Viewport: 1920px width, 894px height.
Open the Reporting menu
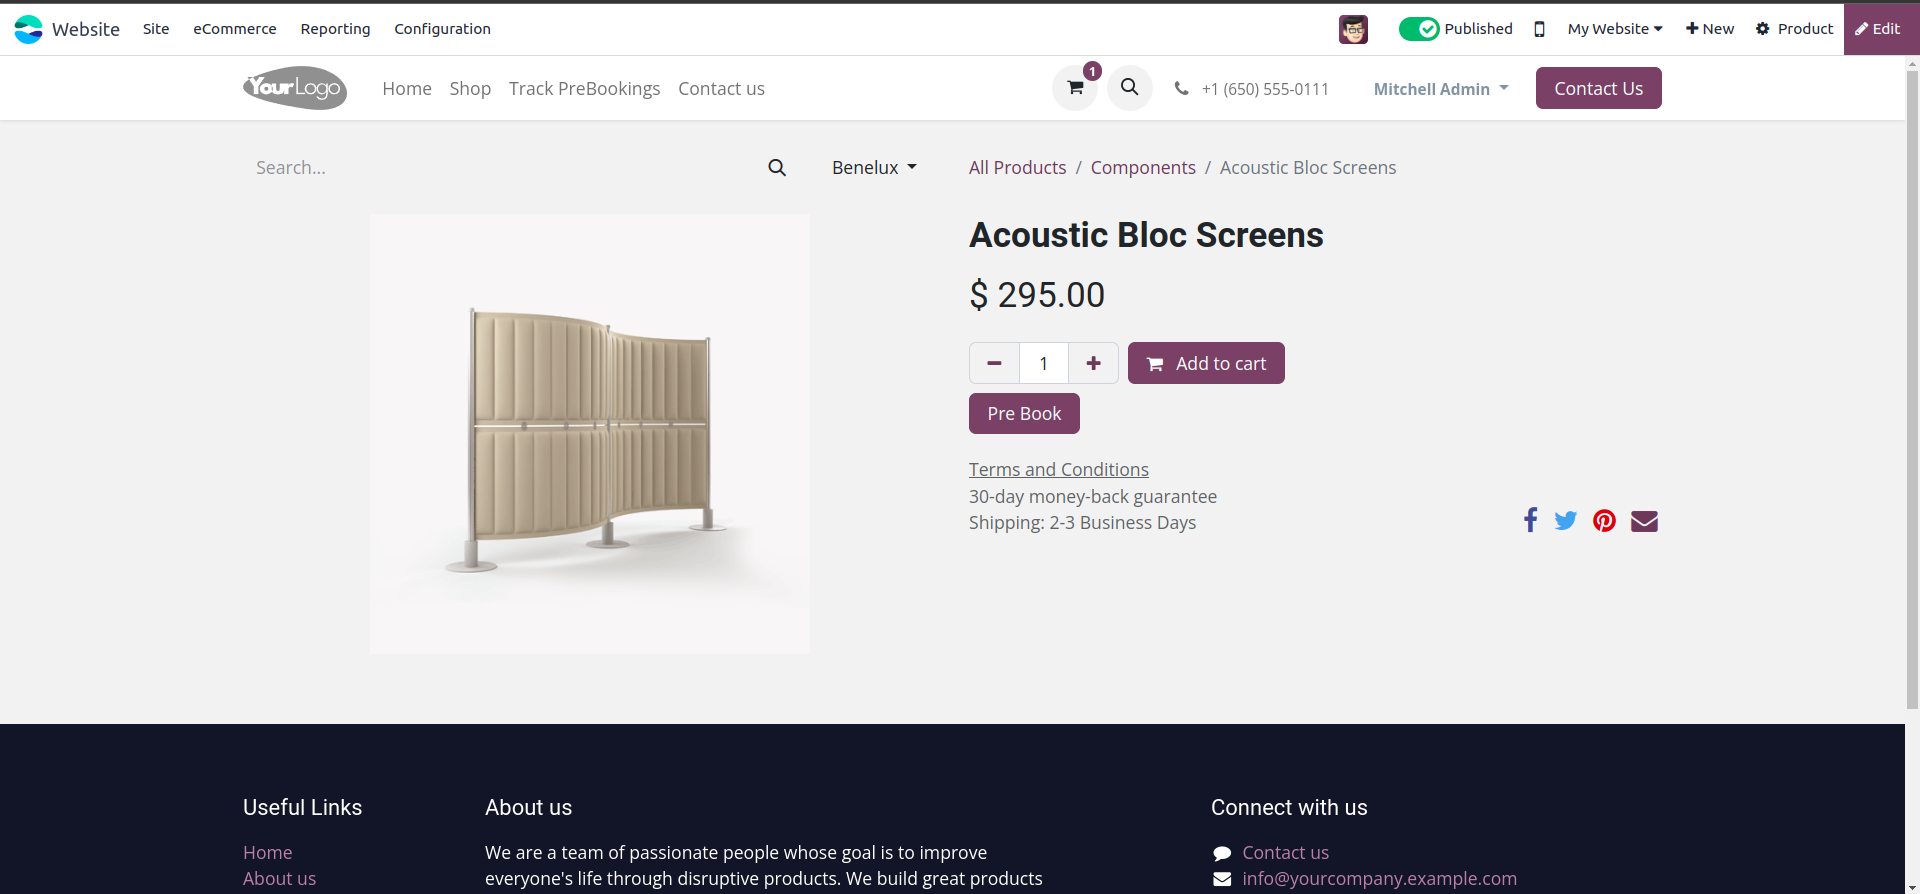(335, 29)
